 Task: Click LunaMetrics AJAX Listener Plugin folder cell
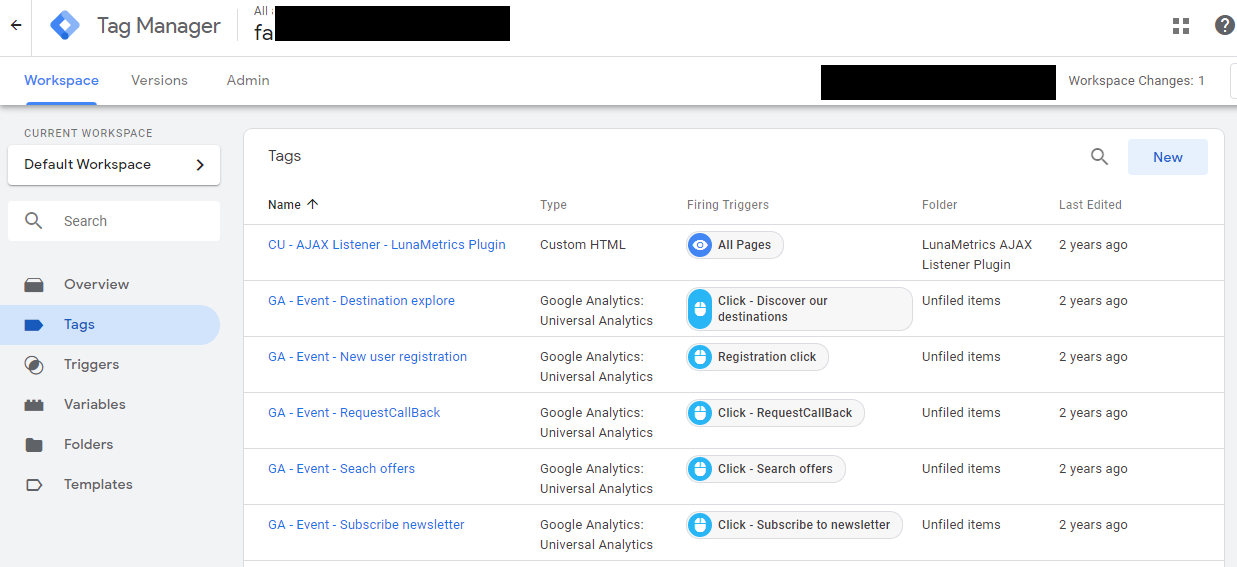pos(977,255)
